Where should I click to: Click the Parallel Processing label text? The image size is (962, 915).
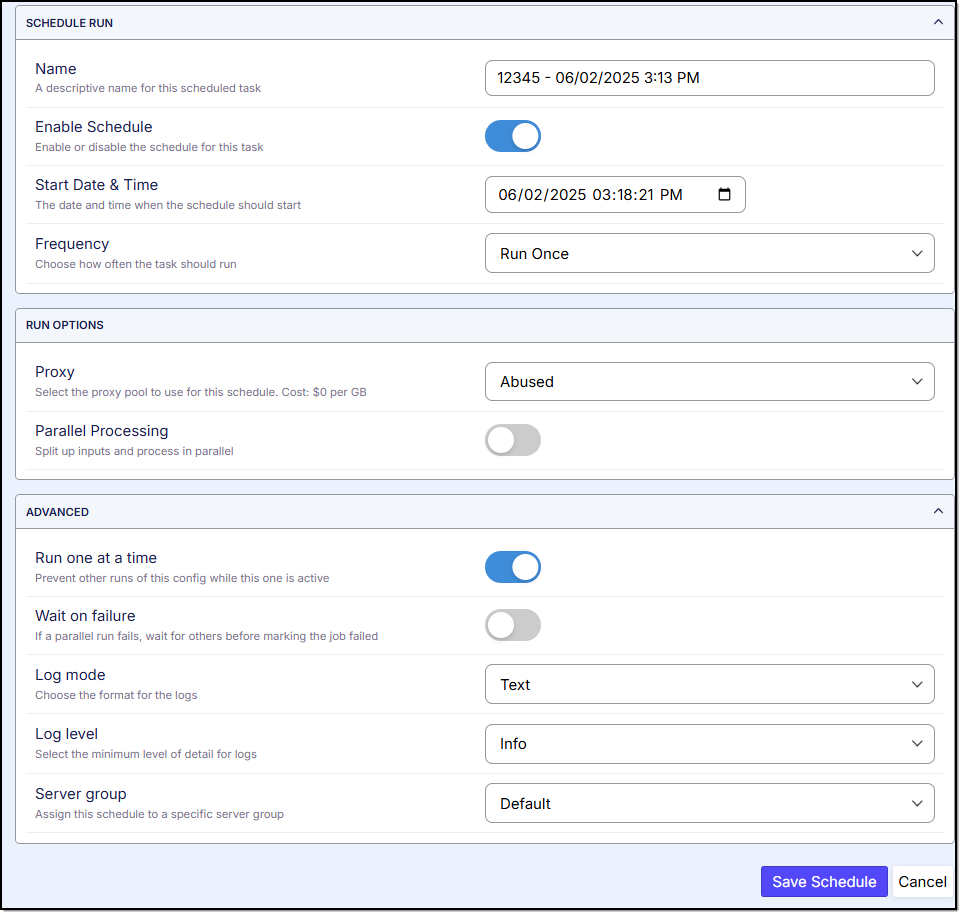tap(101, 431)
